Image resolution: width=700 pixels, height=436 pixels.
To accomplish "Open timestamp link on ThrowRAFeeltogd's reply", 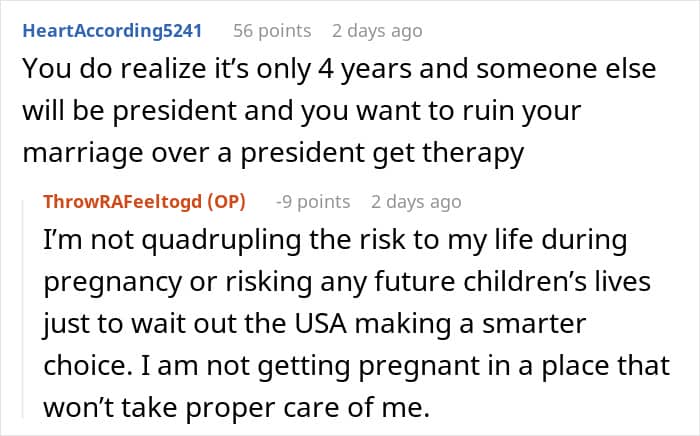I will tap(416, 202).
